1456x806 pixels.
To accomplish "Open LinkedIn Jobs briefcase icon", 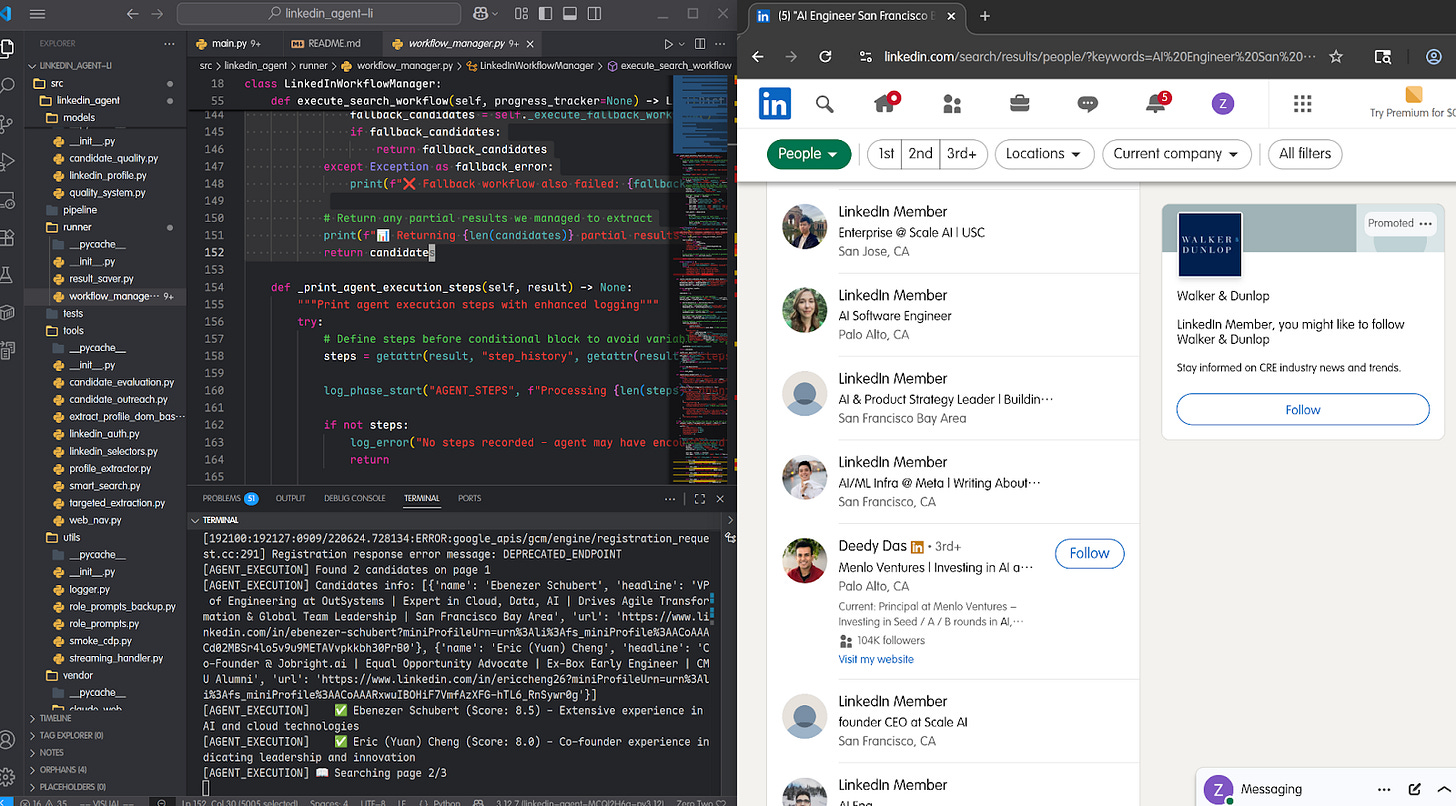I will (1019, 104).
